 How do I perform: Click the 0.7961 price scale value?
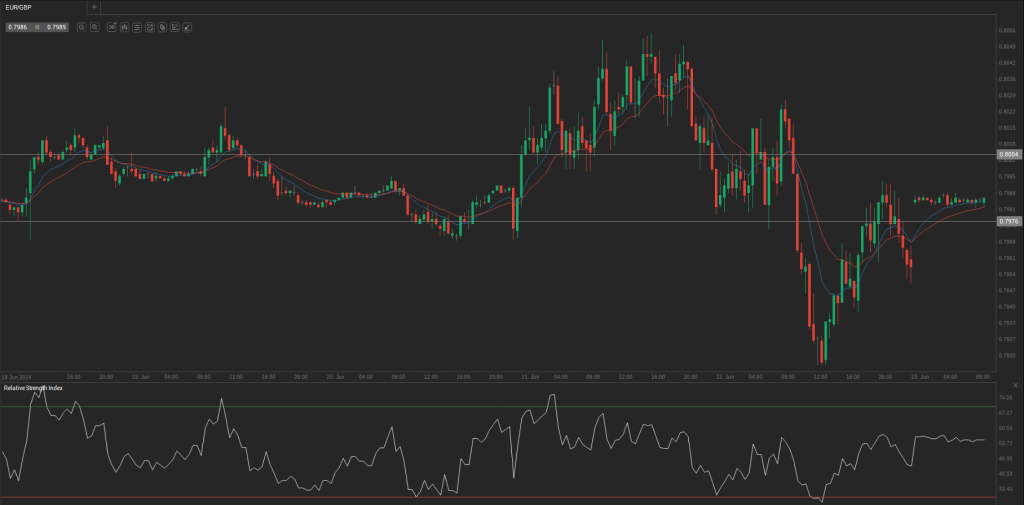pos(1008,258)
